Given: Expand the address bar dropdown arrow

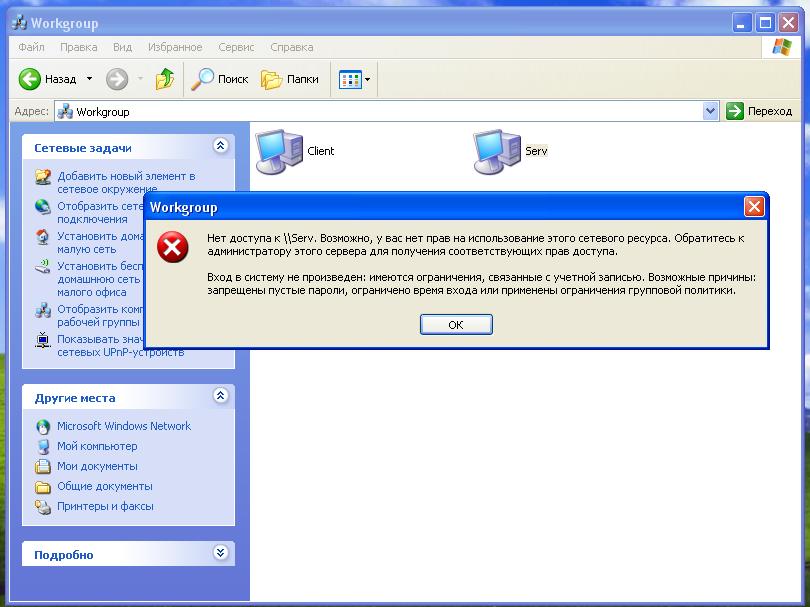Looking at the screenshot, I should pyautogui.click(x=710, y=111).
